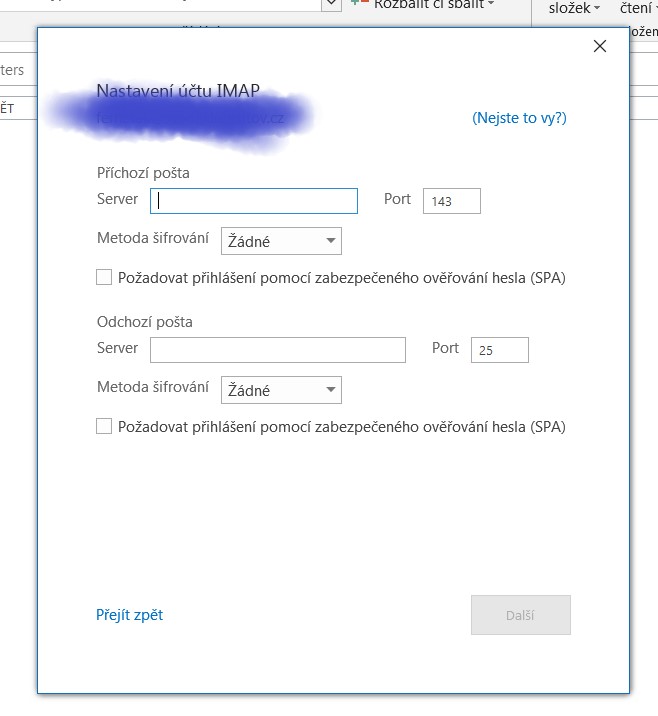Click the "Nastavení účtu IMAP" dialog heading
Viewport: 658px width, 716px height.
(x=177, y=91)
